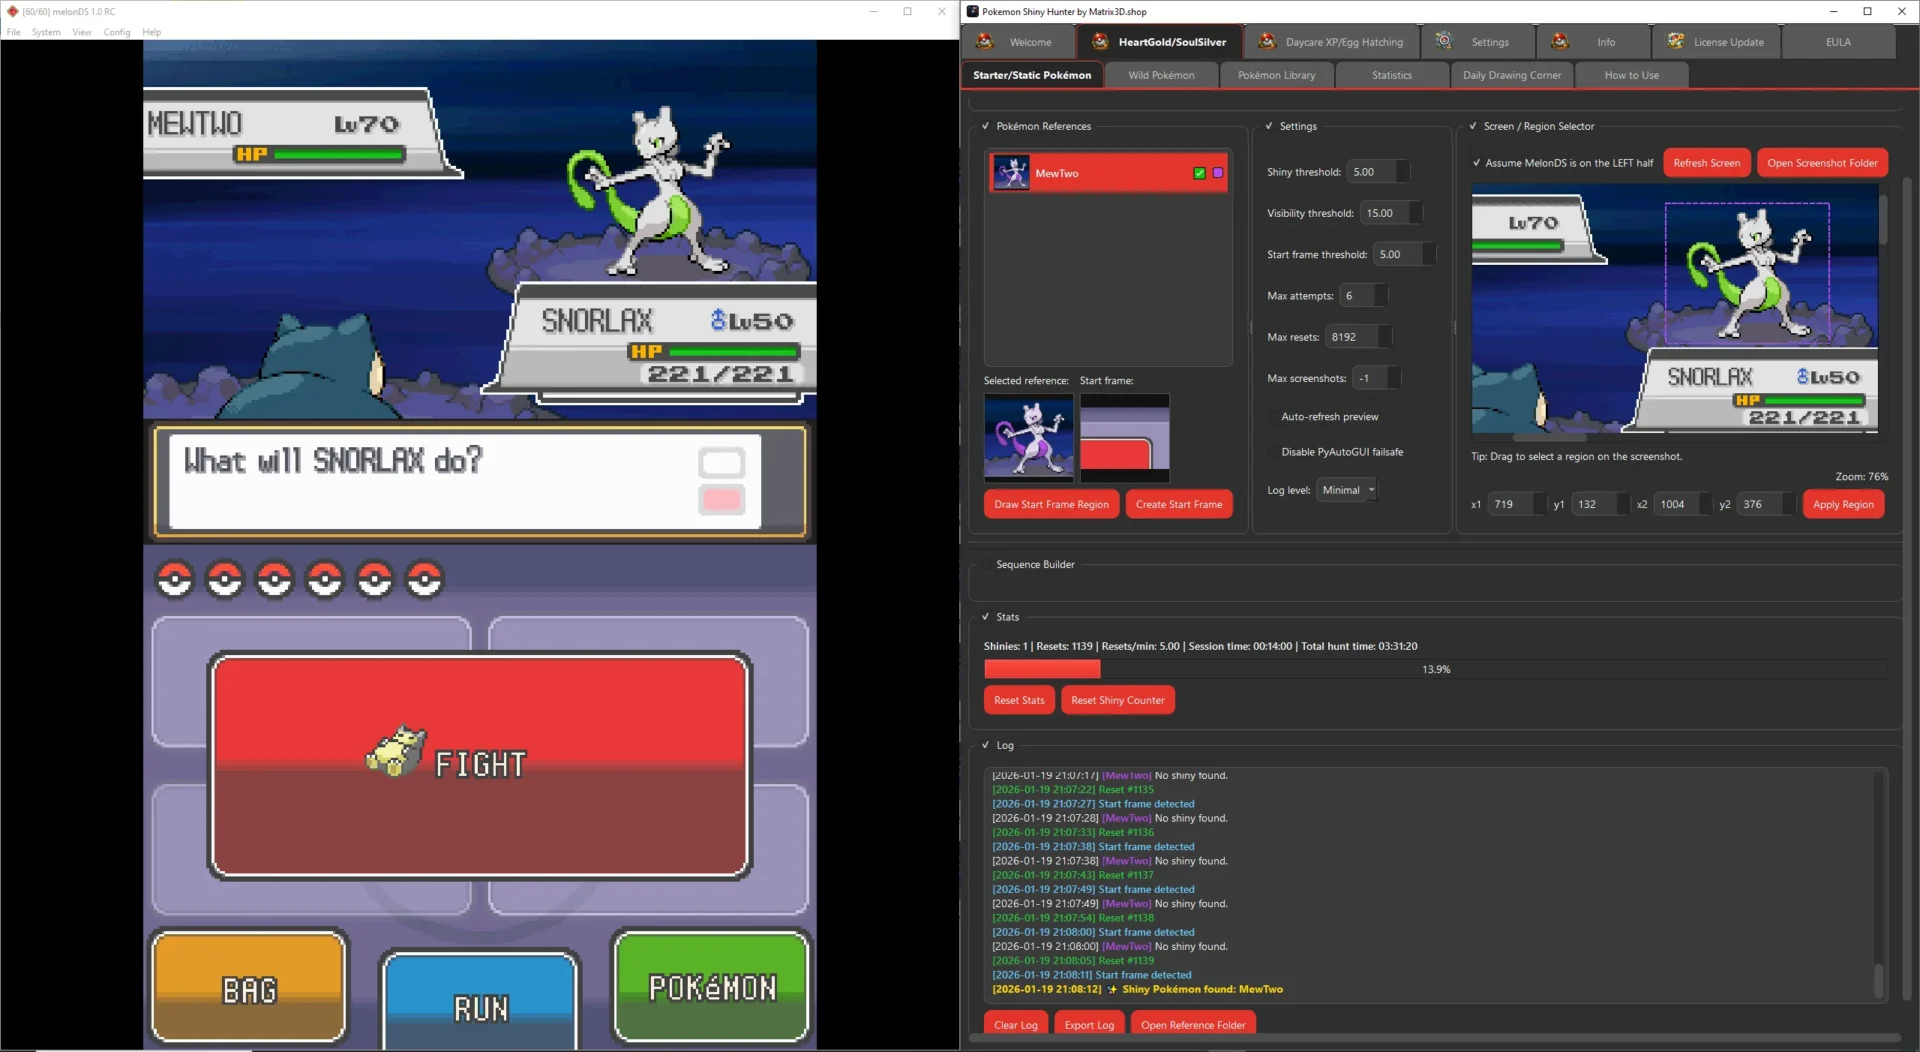Screen dimensions: 1920x1052
Task: Click the melonDS title bar app icon
Action: [12, 11]
